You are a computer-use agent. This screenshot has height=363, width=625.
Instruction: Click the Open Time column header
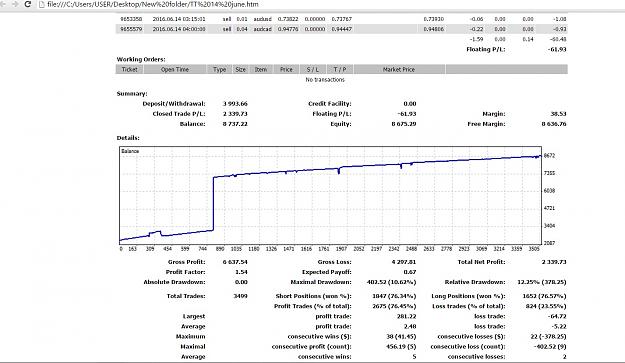pyautogui.click(x=175, y=69)
